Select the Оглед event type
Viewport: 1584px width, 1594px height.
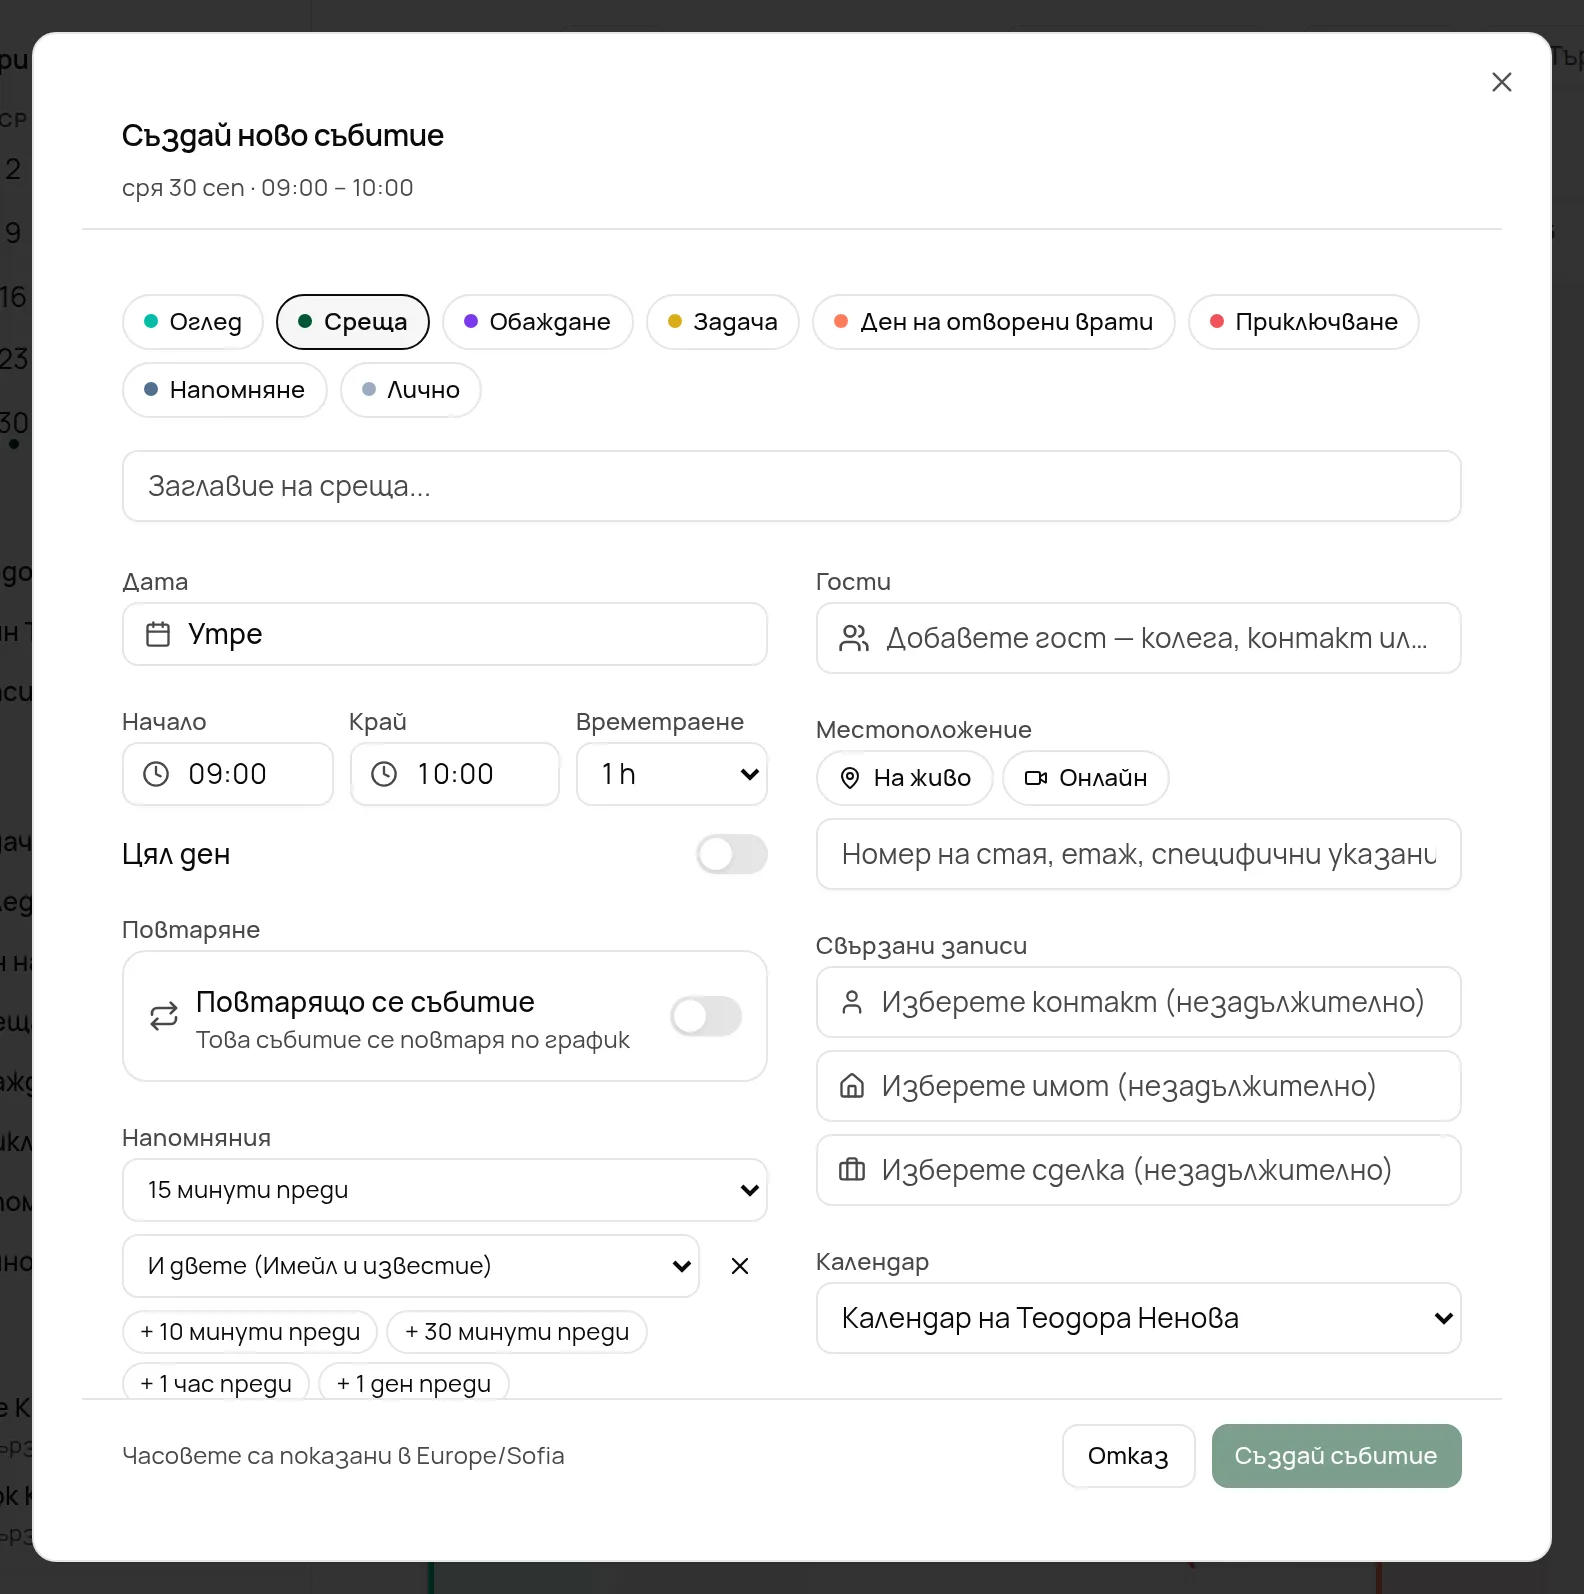point(193,322)
